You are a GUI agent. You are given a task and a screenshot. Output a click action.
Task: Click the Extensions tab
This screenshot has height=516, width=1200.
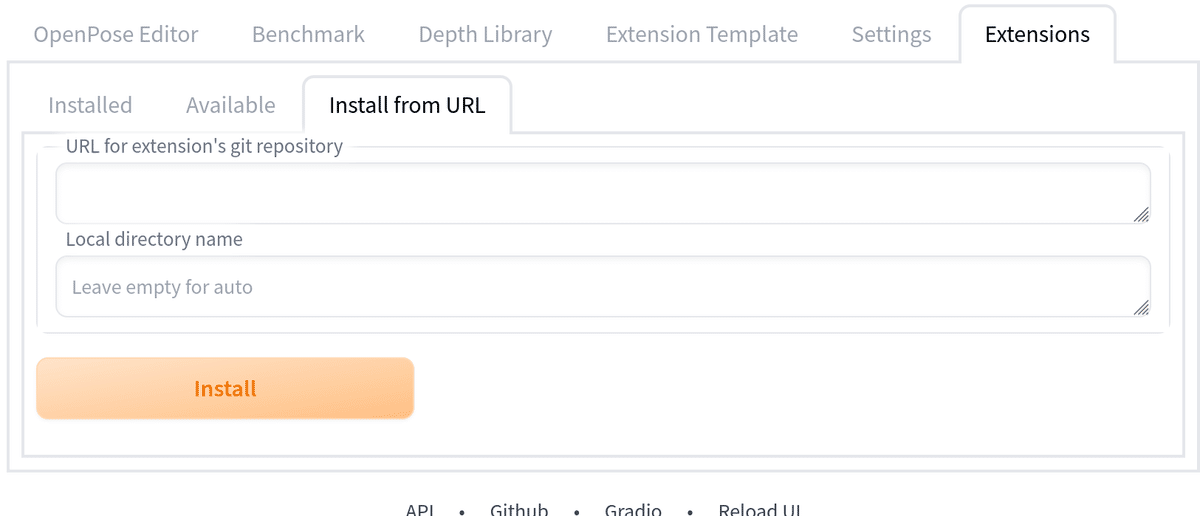1037,34
